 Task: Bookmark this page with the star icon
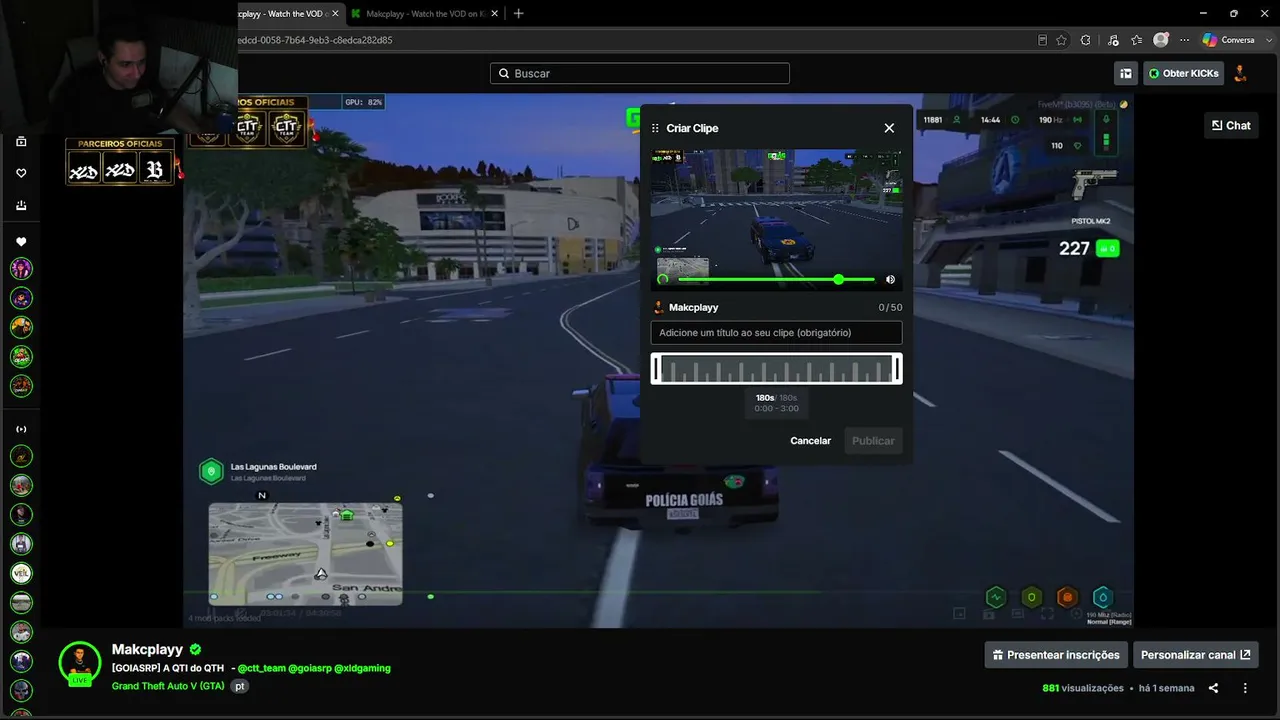(x=1062, y=40)
